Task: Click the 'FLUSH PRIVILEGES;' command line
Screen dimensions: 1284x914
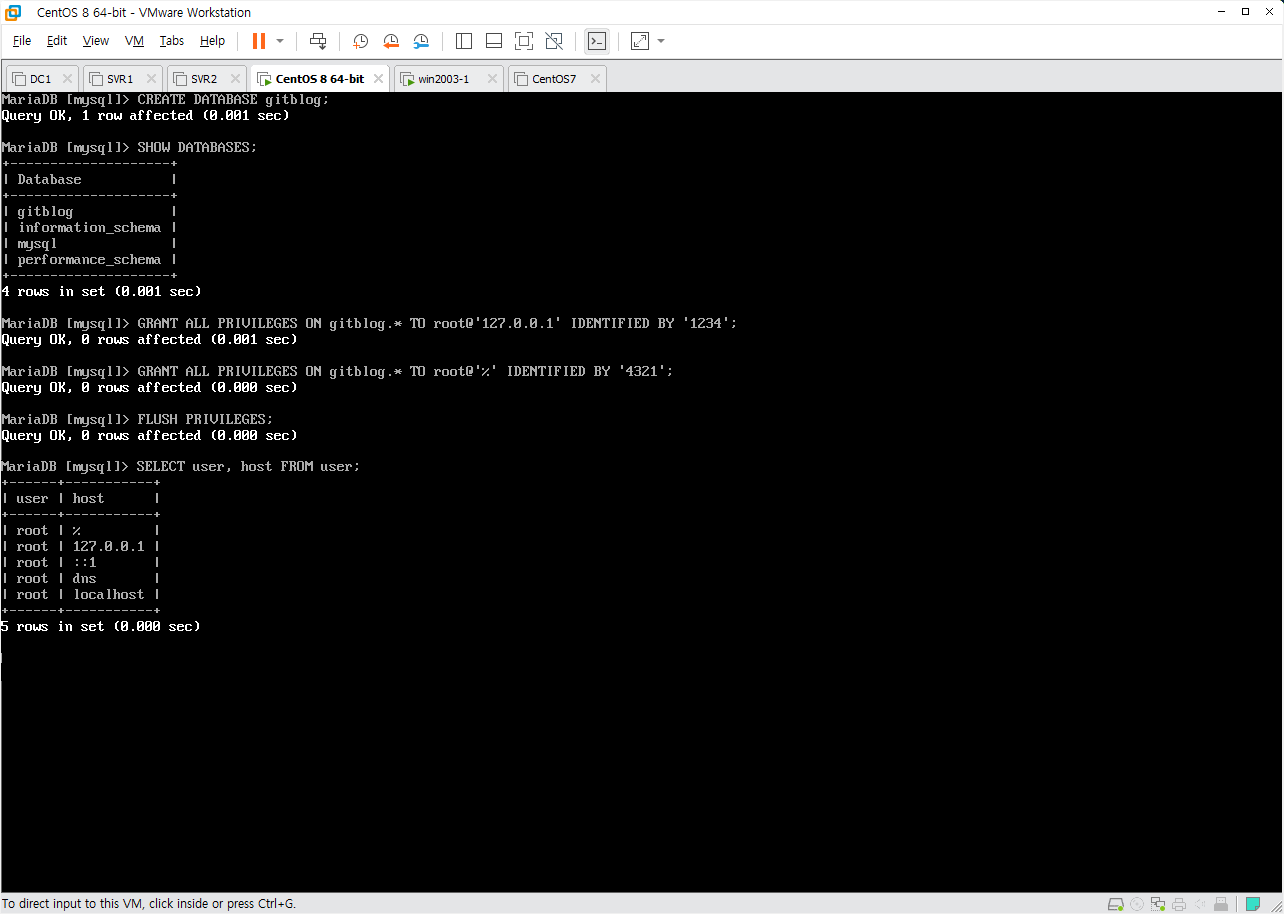Action: click(x=137, y=419)
